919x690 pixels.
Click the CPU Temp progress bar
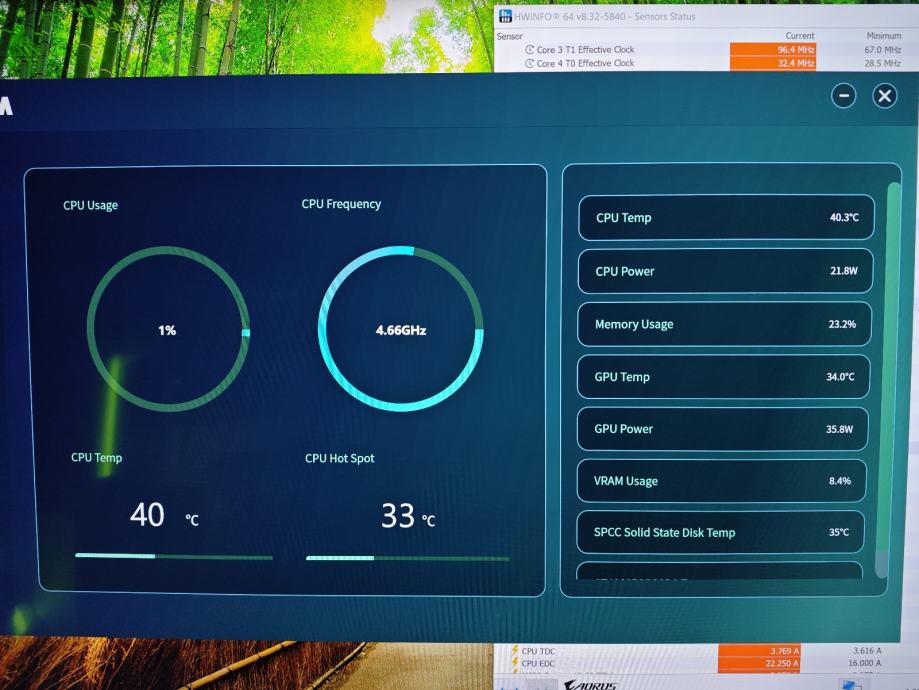coord(173,556)
